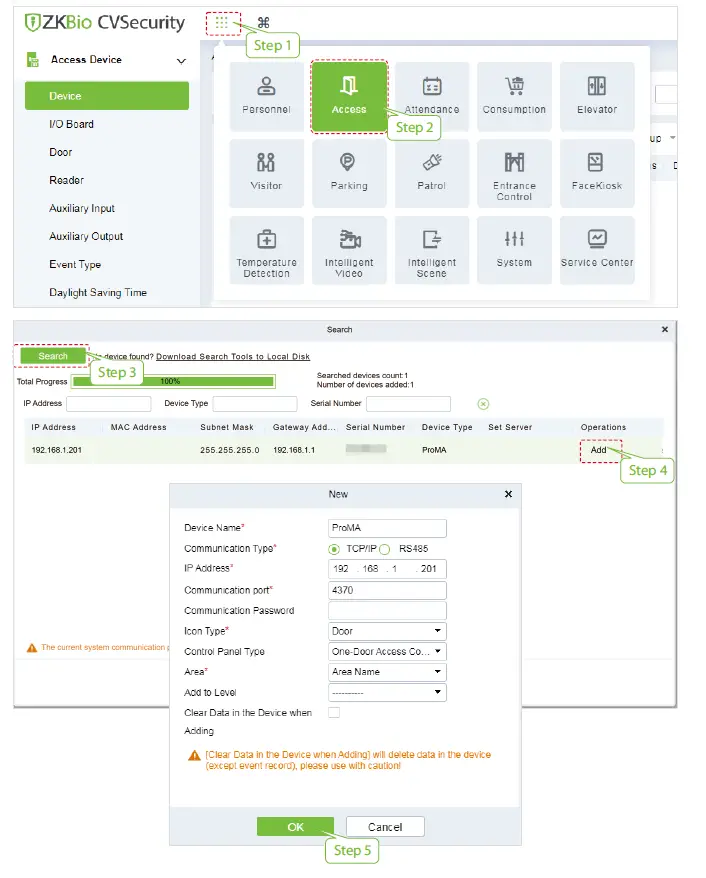Click the Device Type filter field
706x878 pixels.
coord(255,404)
